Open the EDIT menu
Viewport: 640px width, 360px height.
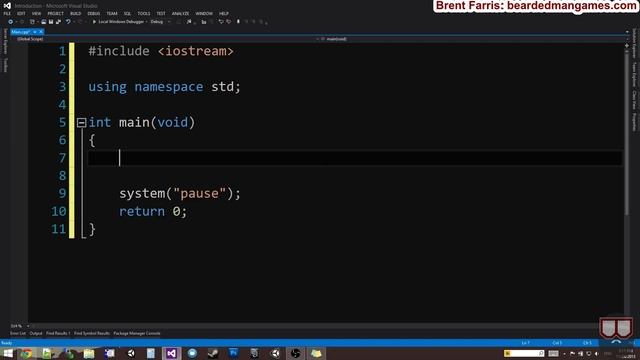pos(21,13)
